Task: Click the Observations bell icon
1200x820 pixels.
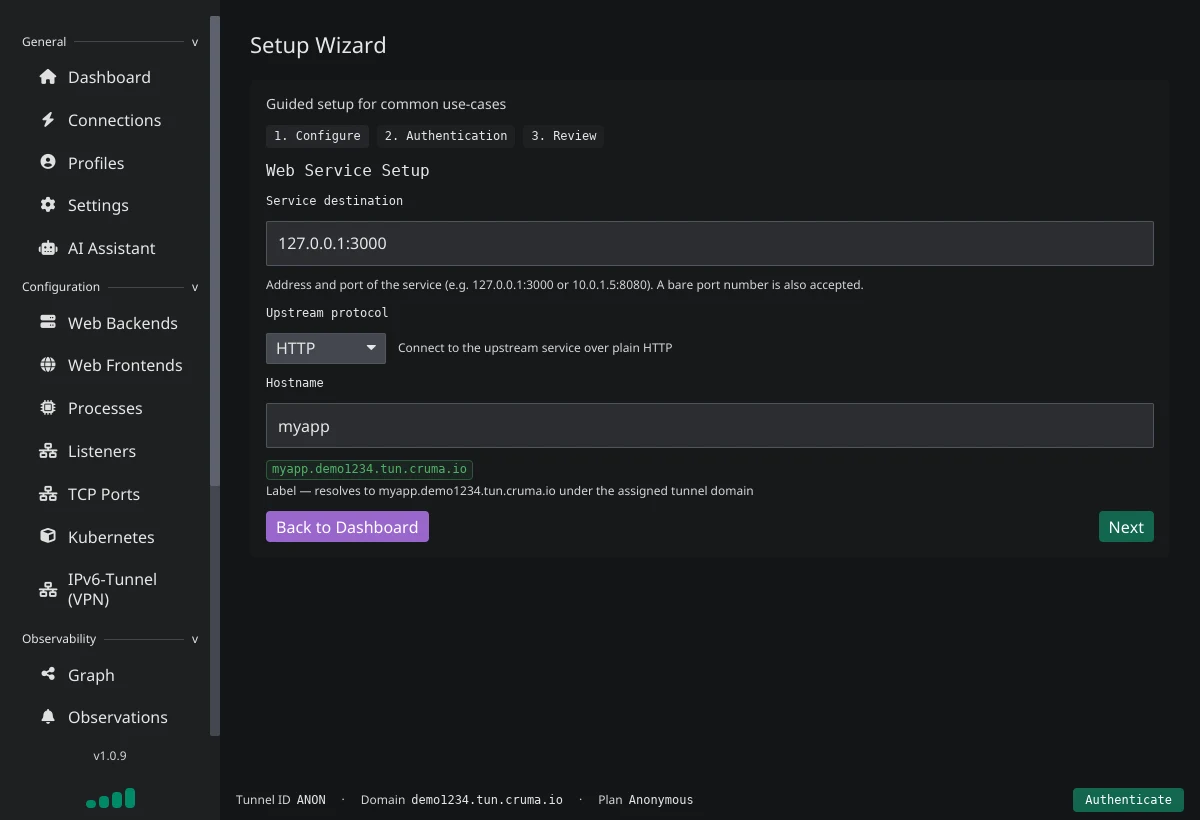Action: coord(48,716)
